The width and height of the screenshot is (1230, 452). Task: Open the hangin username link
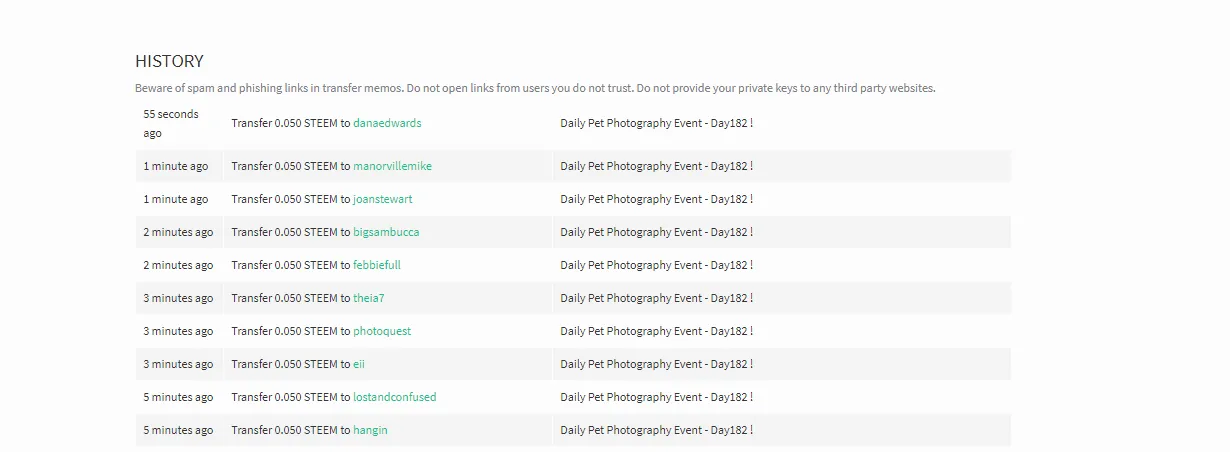pos(370,430)
